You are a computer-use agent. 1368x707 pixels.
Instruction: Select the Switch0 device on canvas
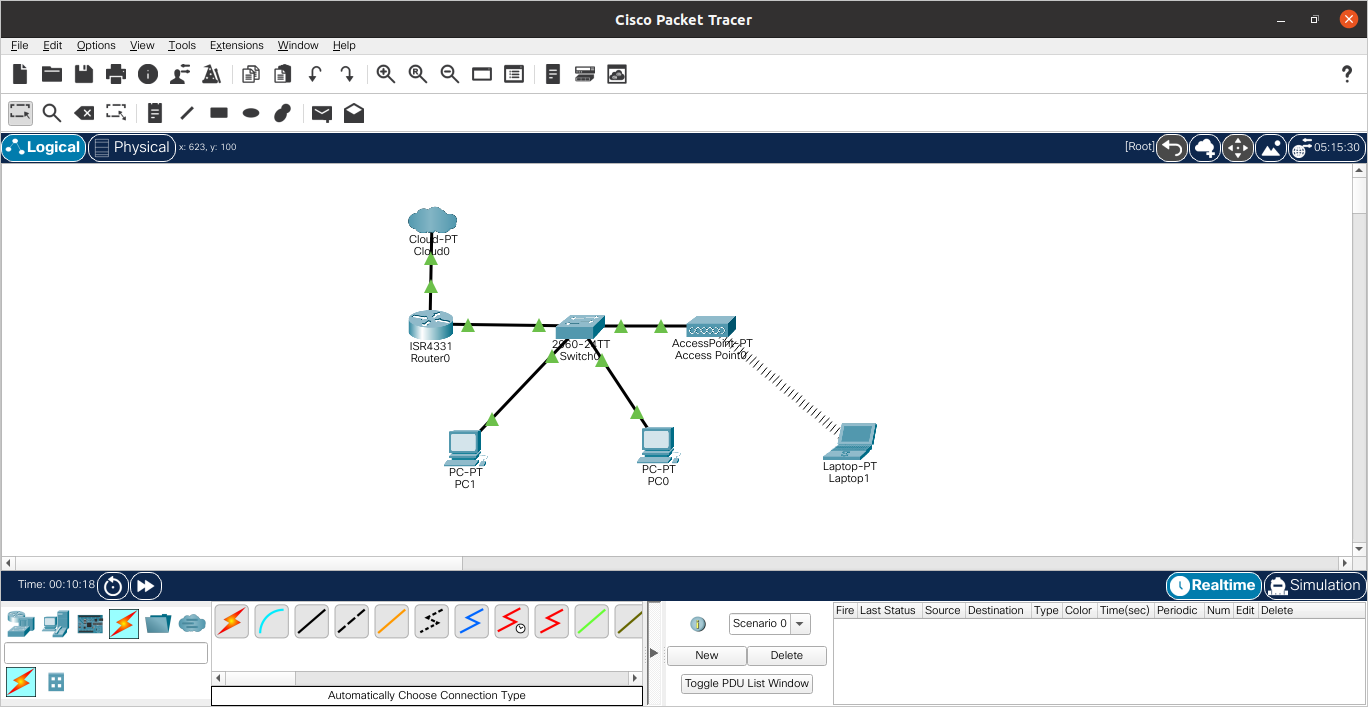(580, 327)
